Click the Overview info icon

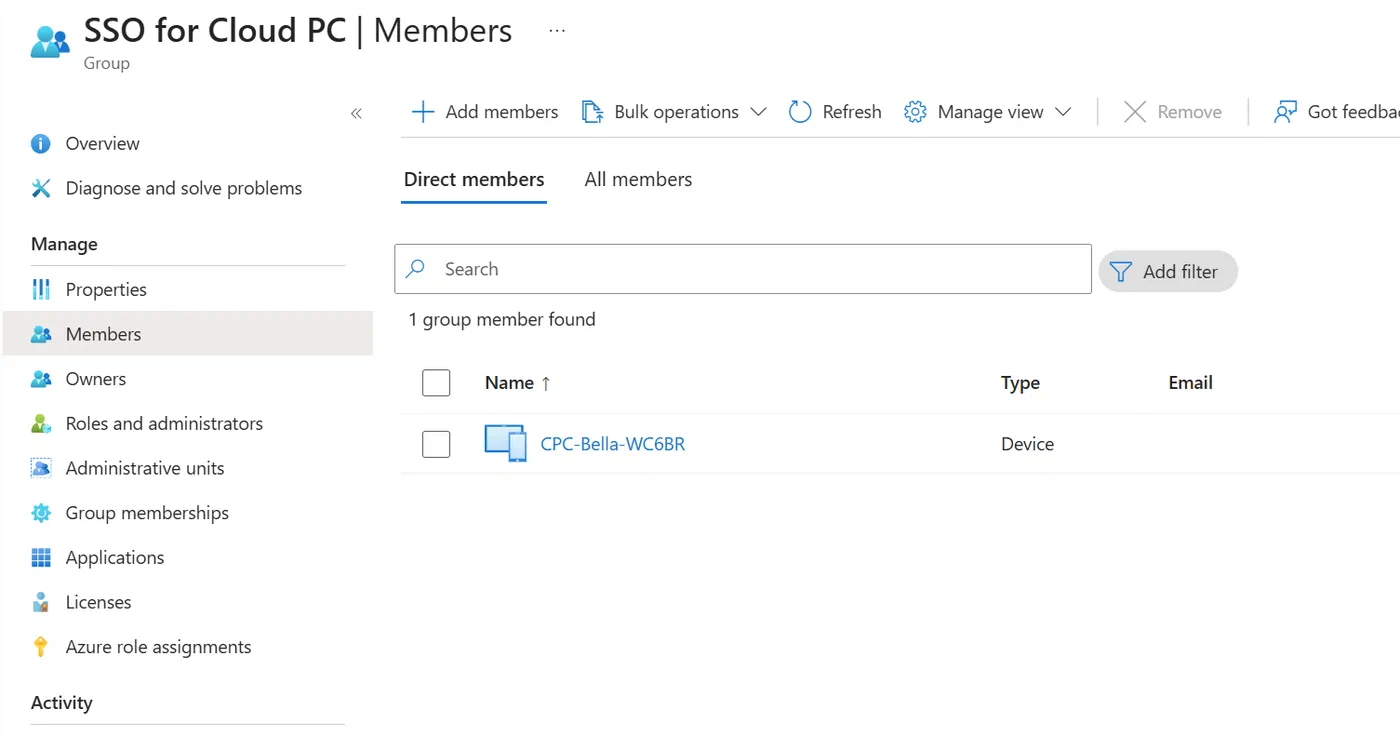(x=41, y=143)
